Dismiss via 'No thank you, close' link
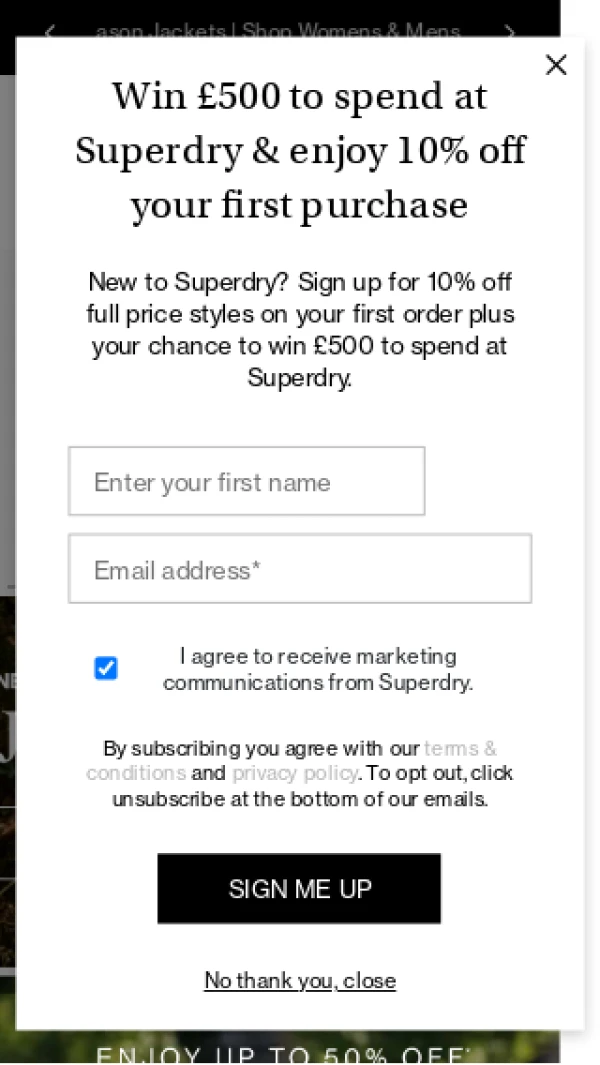Viewport: 600px width, 1065px height. coord(300,980)
